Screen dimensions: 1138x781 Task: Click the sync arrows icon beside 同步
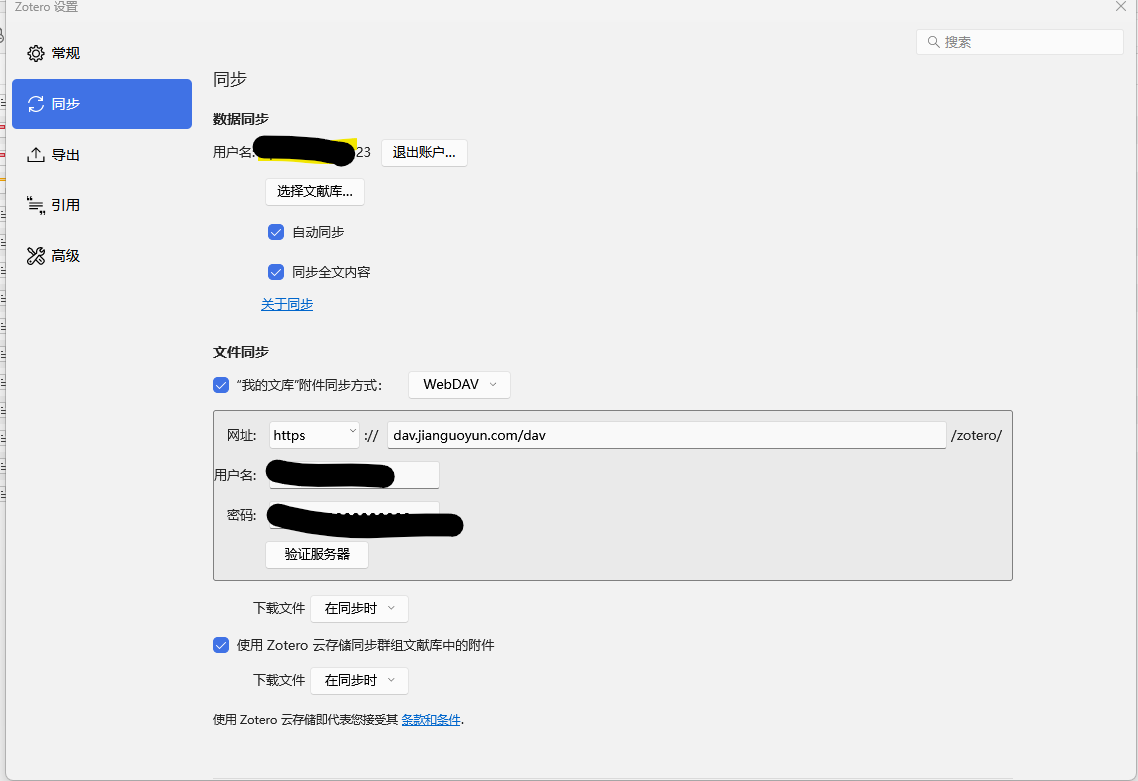point(36,104)
